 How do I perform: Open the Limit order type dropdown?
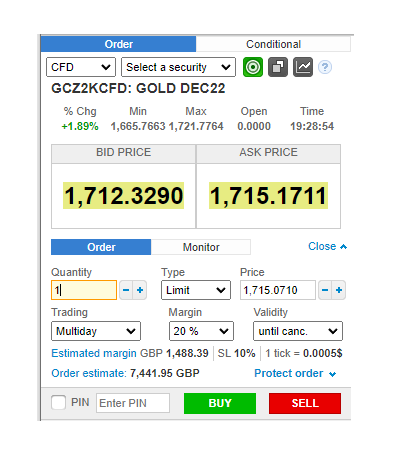click(x=196, y=290)
